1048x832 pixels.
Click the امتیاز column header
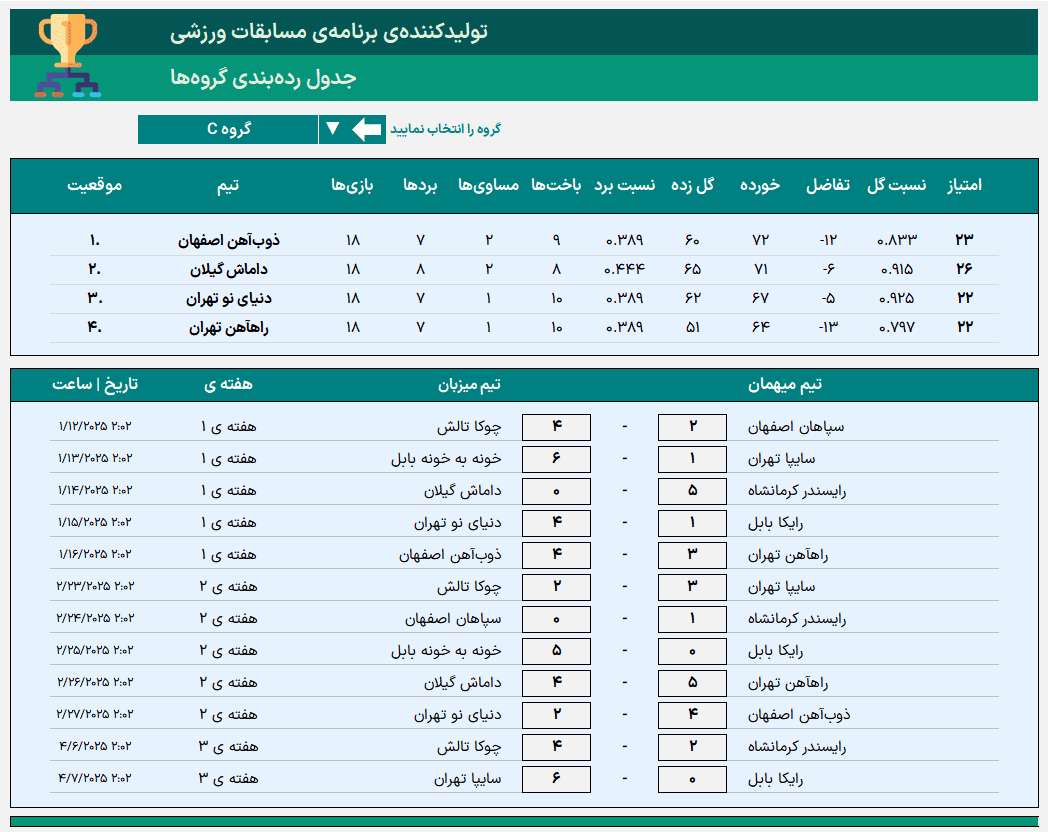964,185
